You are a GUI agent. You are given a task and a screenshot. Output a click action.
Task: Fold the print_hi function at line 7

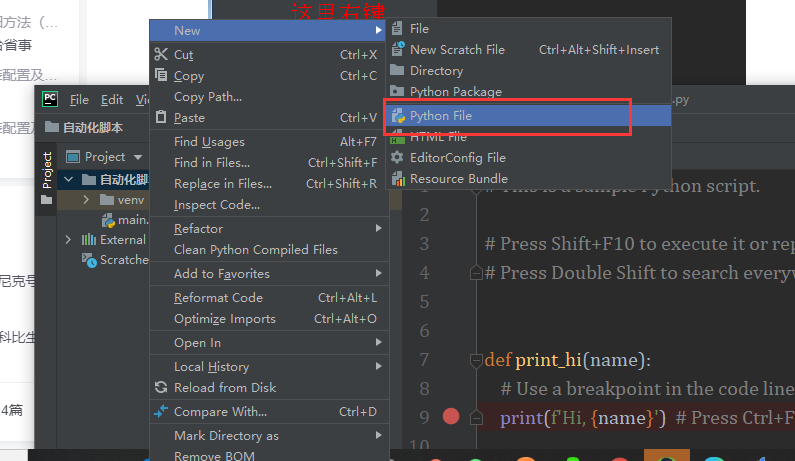pos(476,360)
